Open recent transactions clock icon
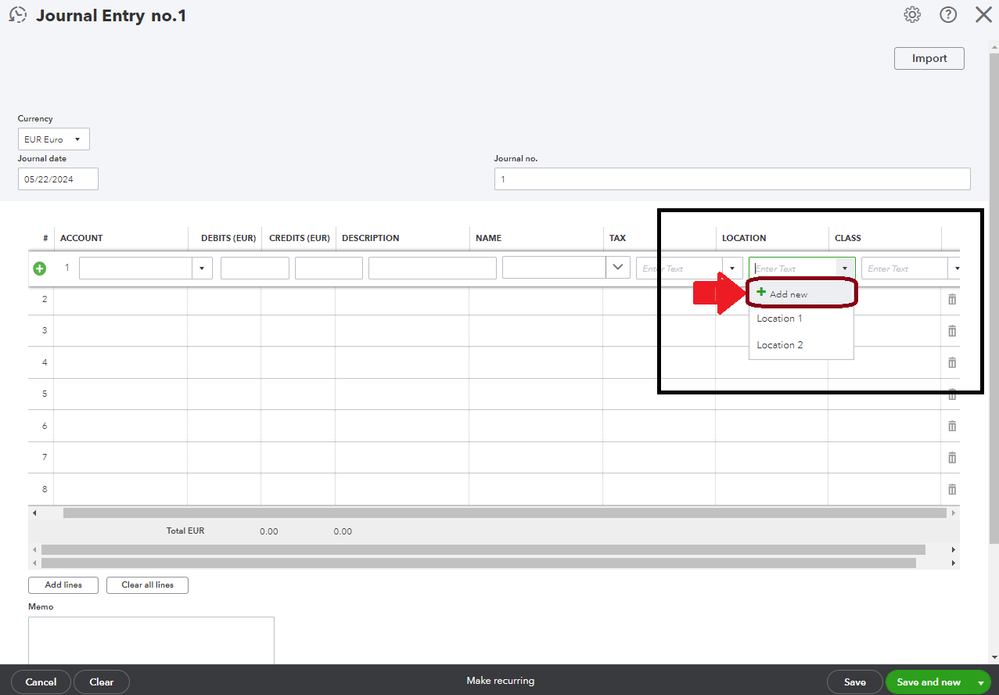 (x=18, y=15)
